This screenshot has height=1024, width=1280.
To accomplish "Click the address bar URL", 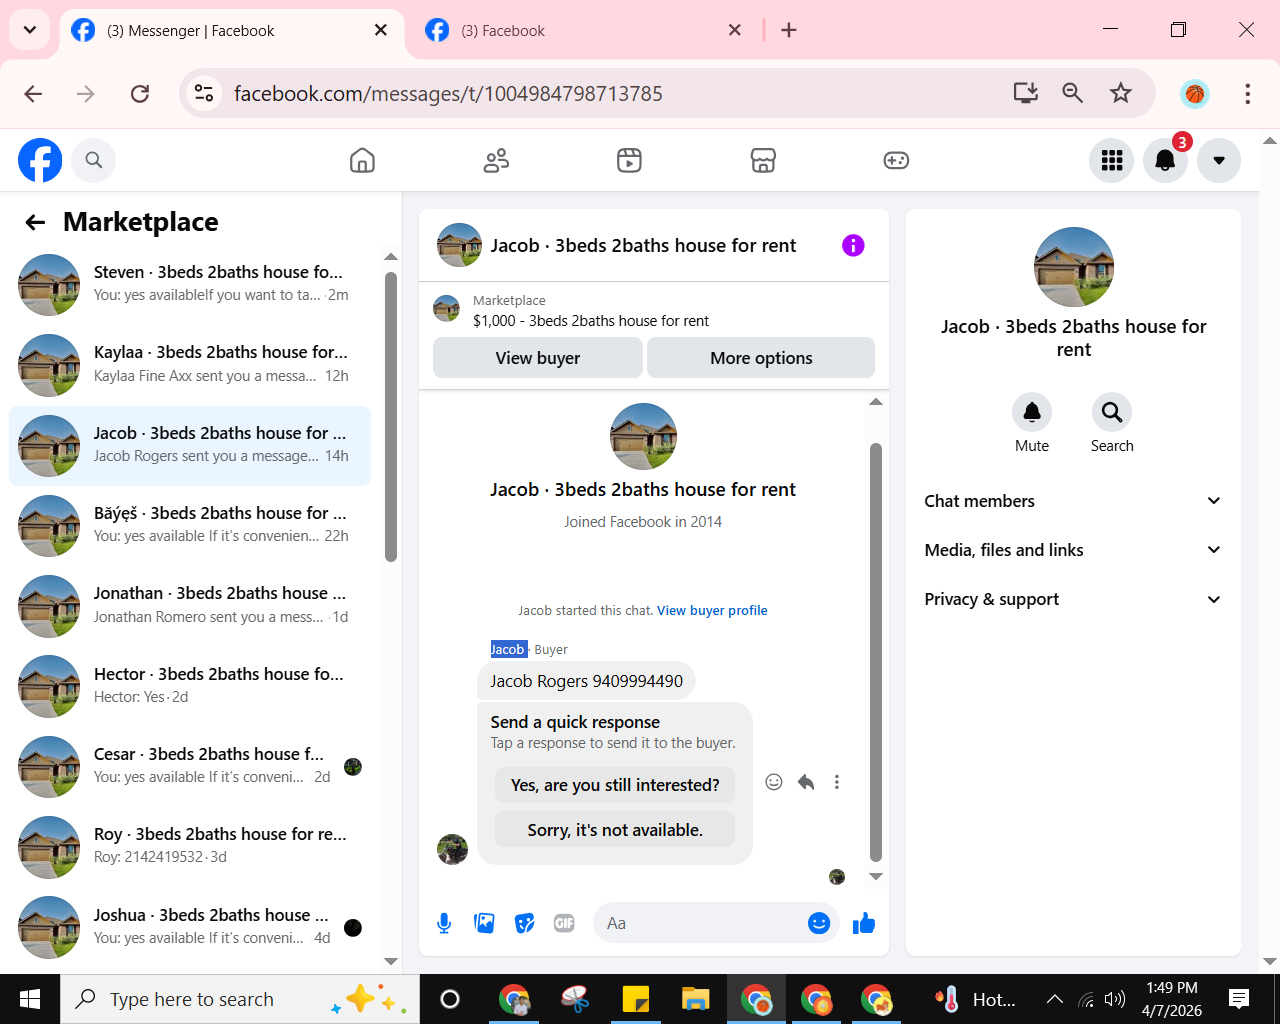I will (x=448, y=94).
